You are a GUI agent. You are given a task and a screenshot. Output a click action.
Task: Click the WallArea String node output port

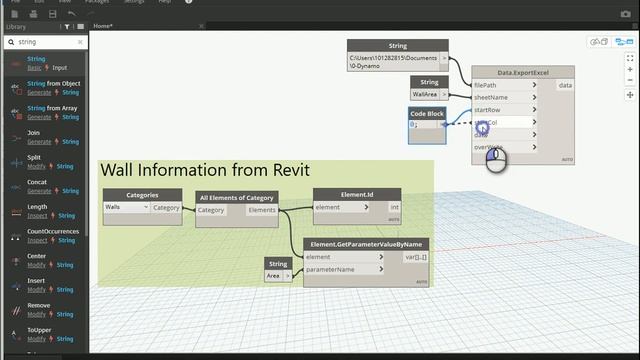click(x=444, y=94)
